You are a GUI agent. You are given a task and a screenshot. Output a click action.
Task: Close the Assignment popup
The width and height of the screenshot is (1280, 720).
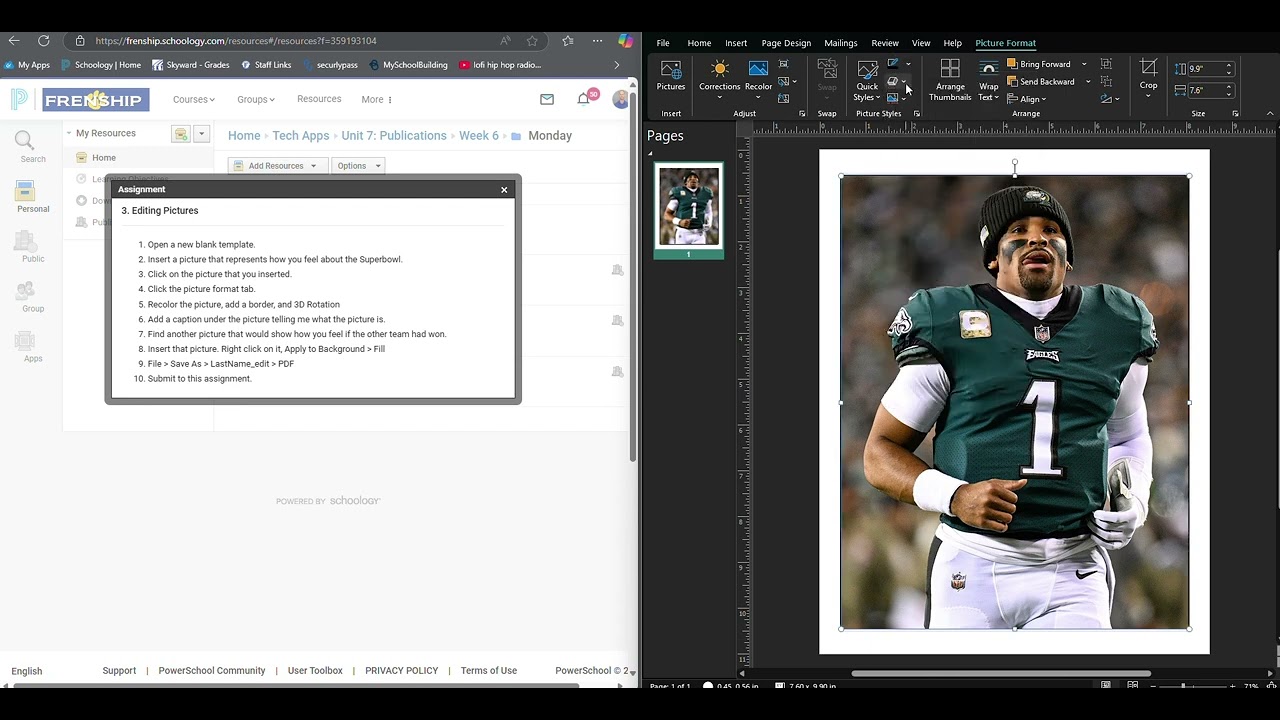(x=504, y=189)
